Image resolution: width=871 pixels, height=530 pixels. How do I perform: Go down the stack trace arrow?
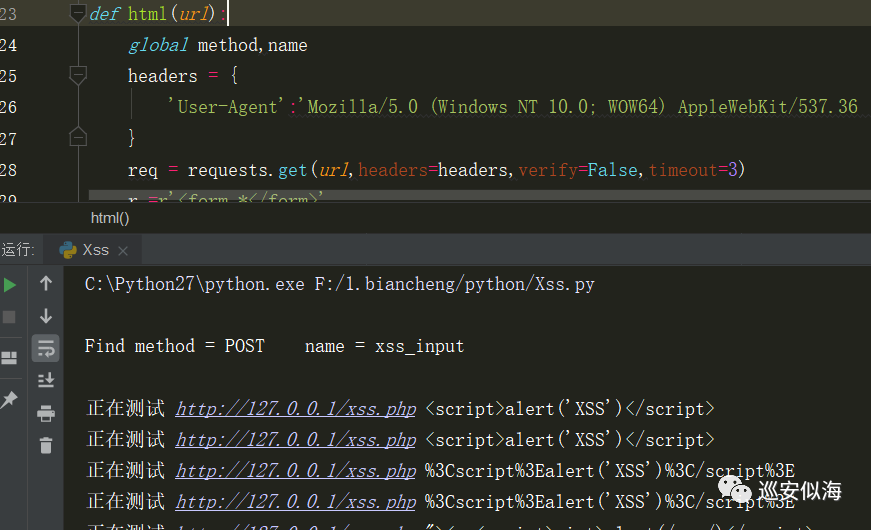click(46, 316)
